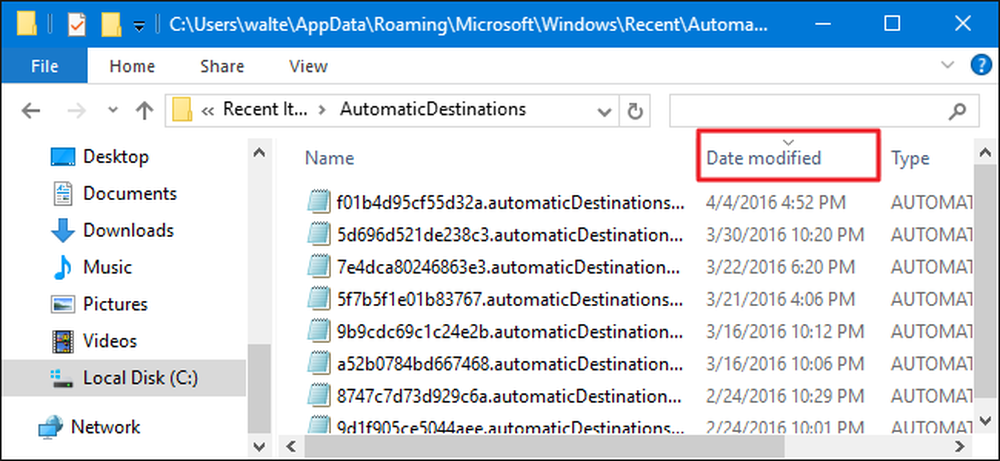Click the horizontal scrollbar left arrow

[290, 445]
